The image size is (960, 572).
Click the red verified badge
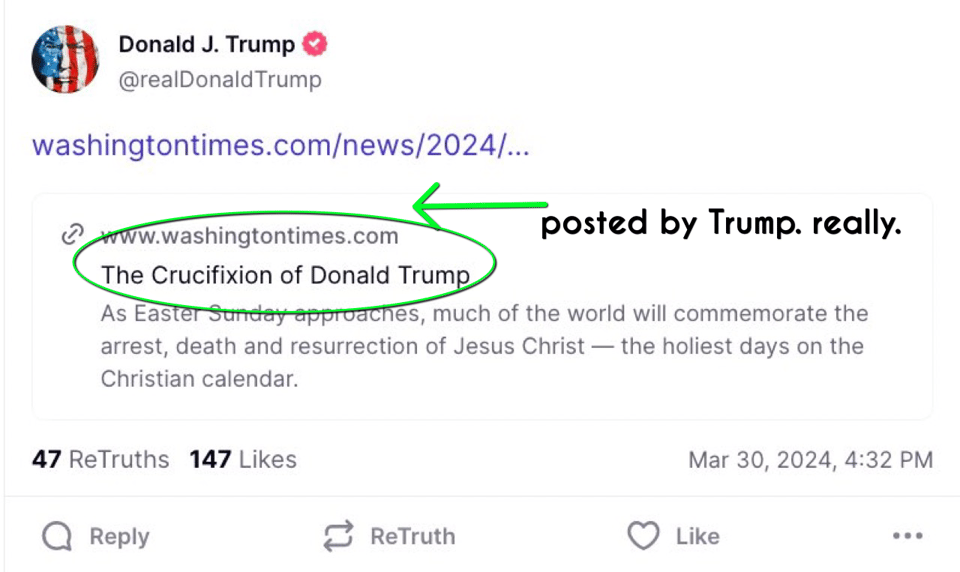pos(317,45)
